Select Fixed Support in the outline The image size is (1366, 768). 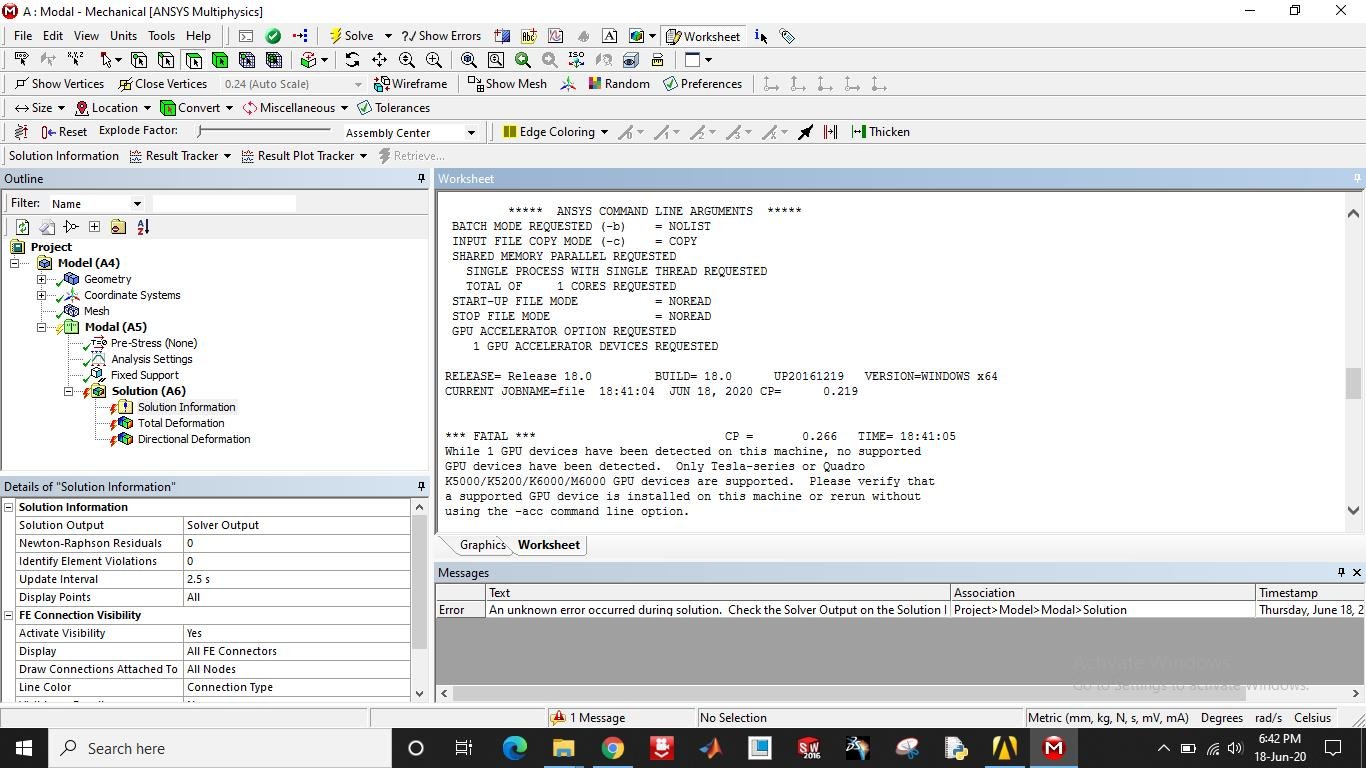point(144,375)
